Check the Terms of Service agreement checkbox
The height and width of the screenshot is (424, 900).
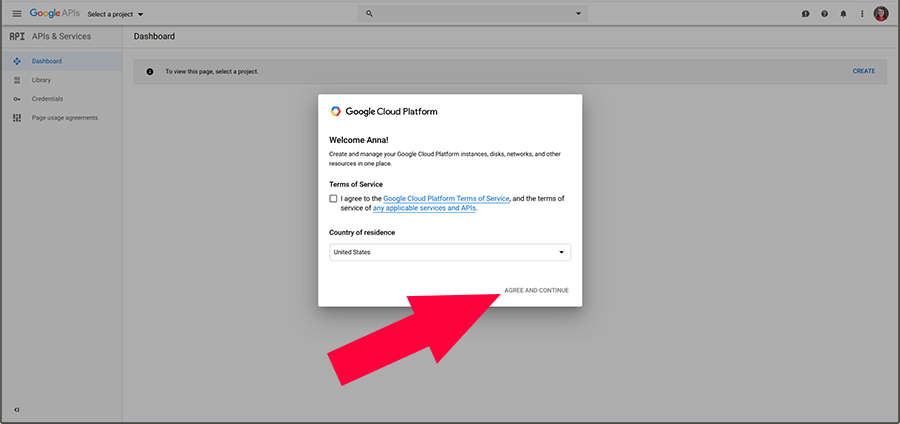[333, 199]
